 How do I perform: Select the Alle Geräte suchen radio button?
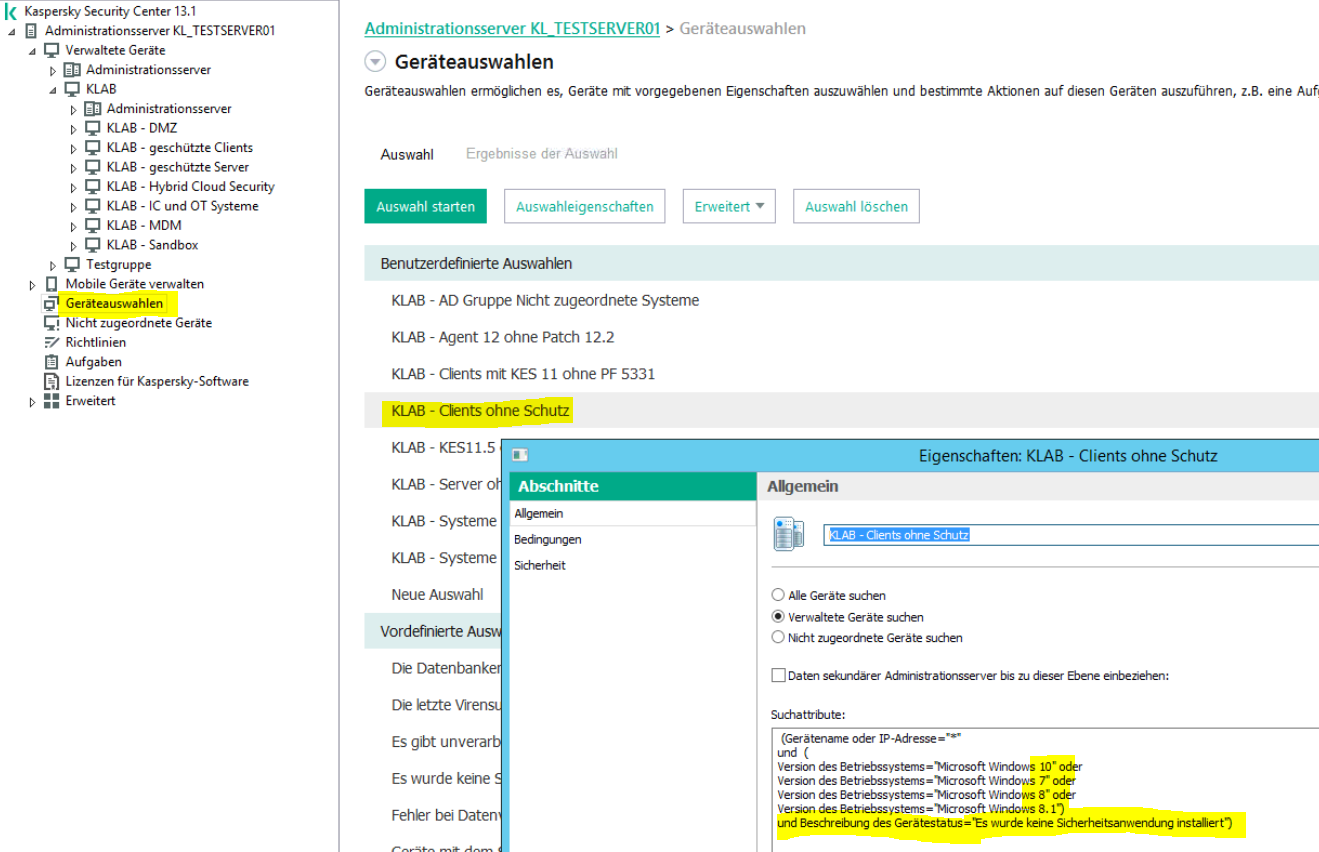click(x=778, y=596)
